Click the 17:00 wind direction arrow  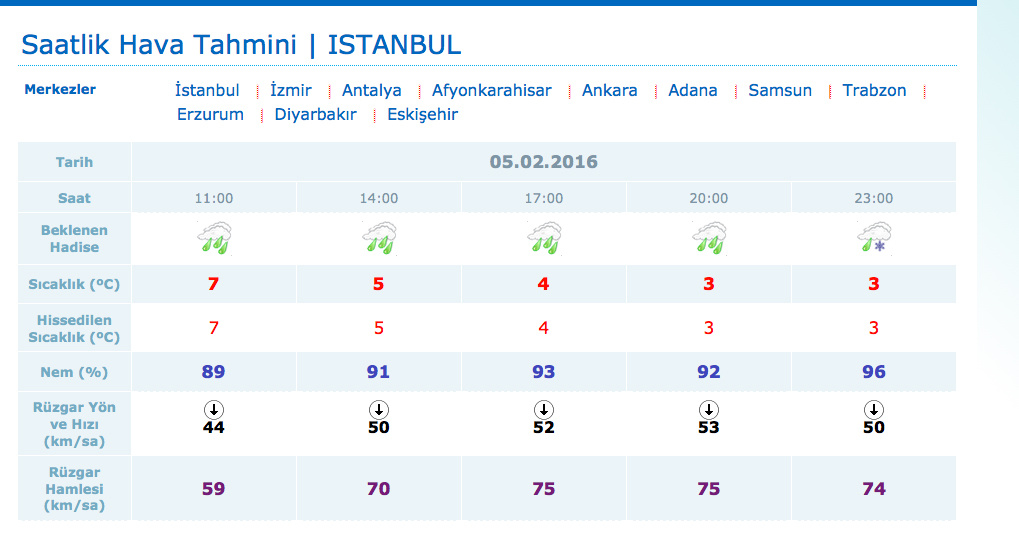pyautogui.click(x=543, y=409)
